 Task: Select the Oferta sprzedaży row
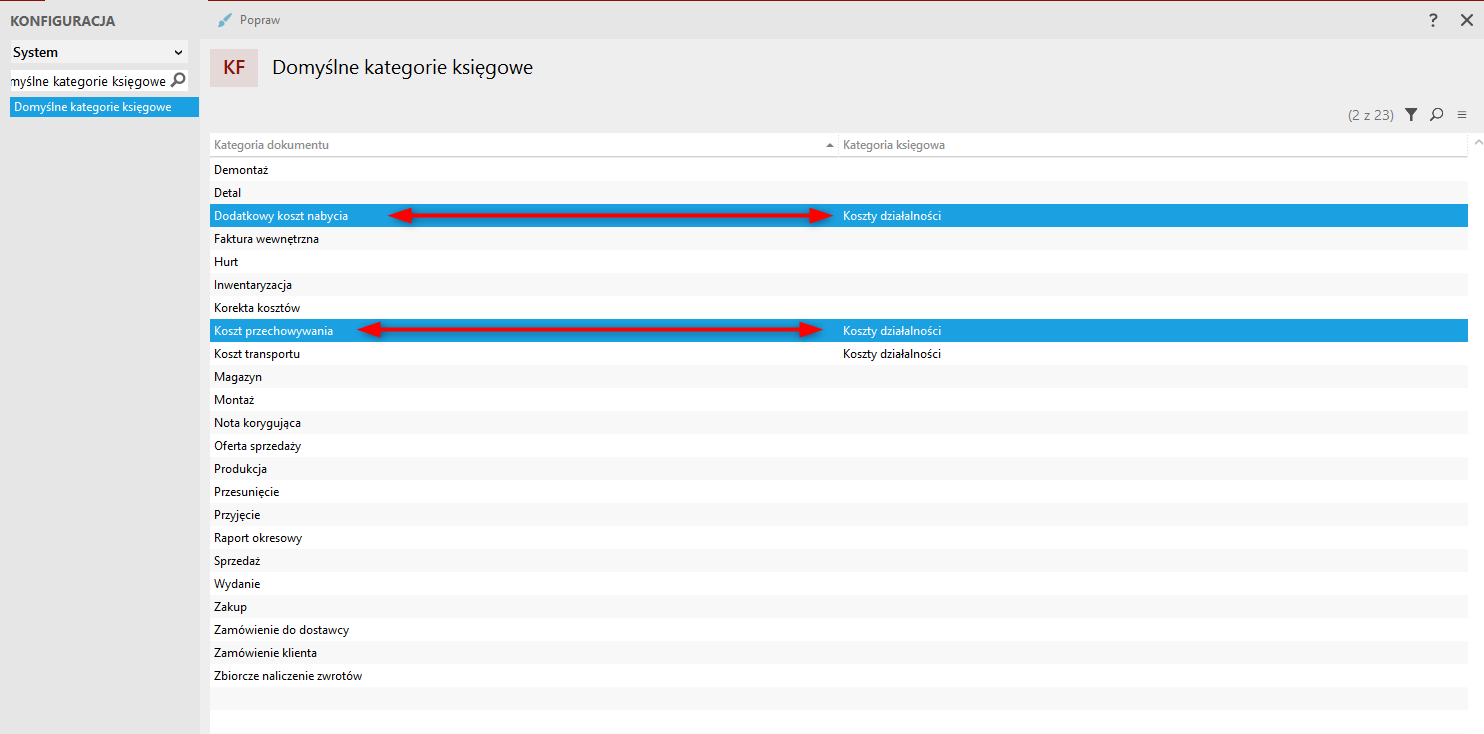pos(839,446)
